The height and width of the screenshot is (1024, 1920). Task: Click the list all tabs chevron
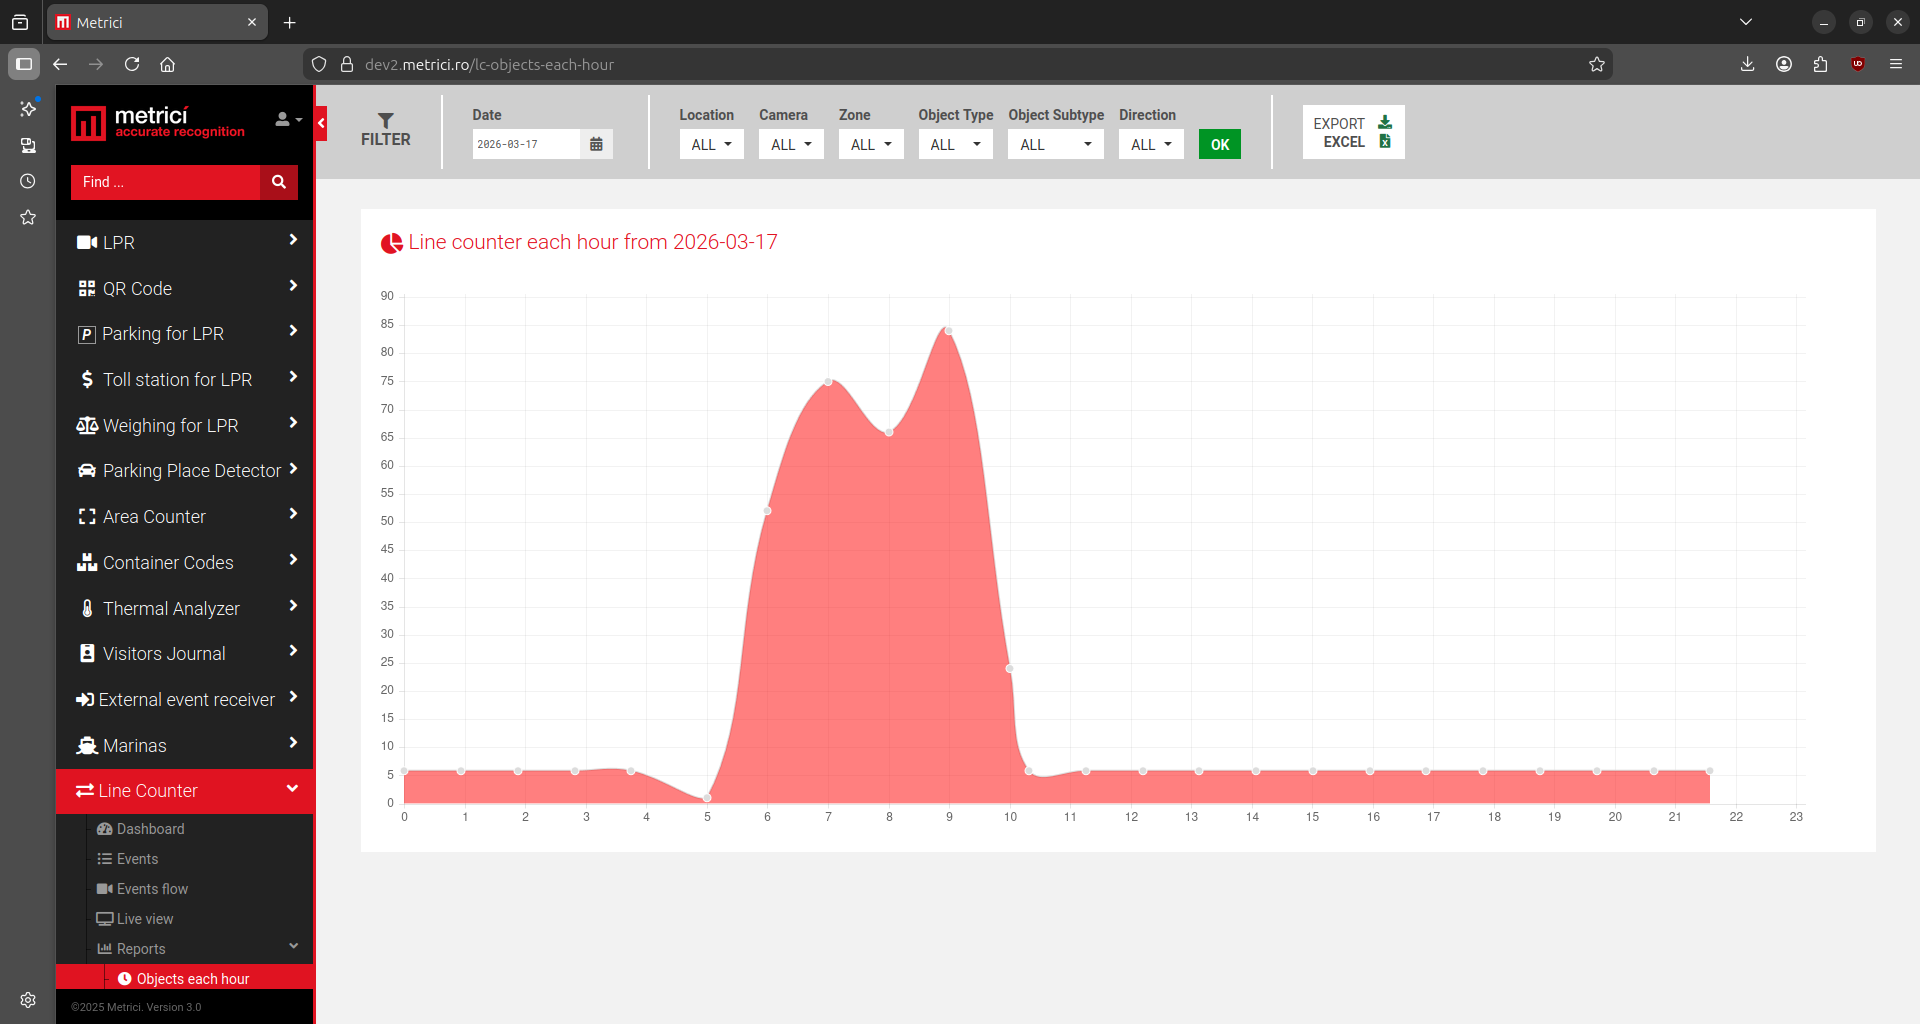coord(1746,22)
